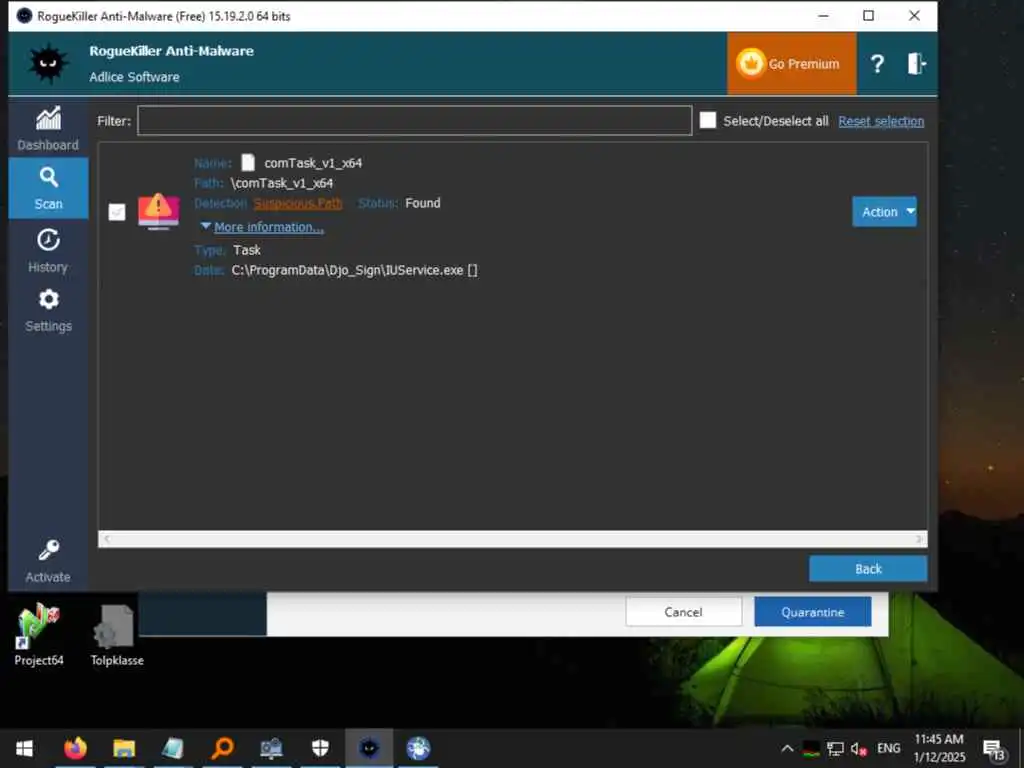Open the Dashboard panel in the sidebar
Image resolution: width=1024 pixels, height=768 pixels.
coord(48,128)
